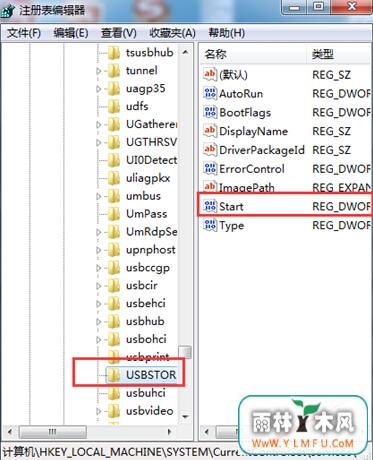Click the (默认) string value icon
The width and height of the screenshot is (373, 460).
[210, 74]
